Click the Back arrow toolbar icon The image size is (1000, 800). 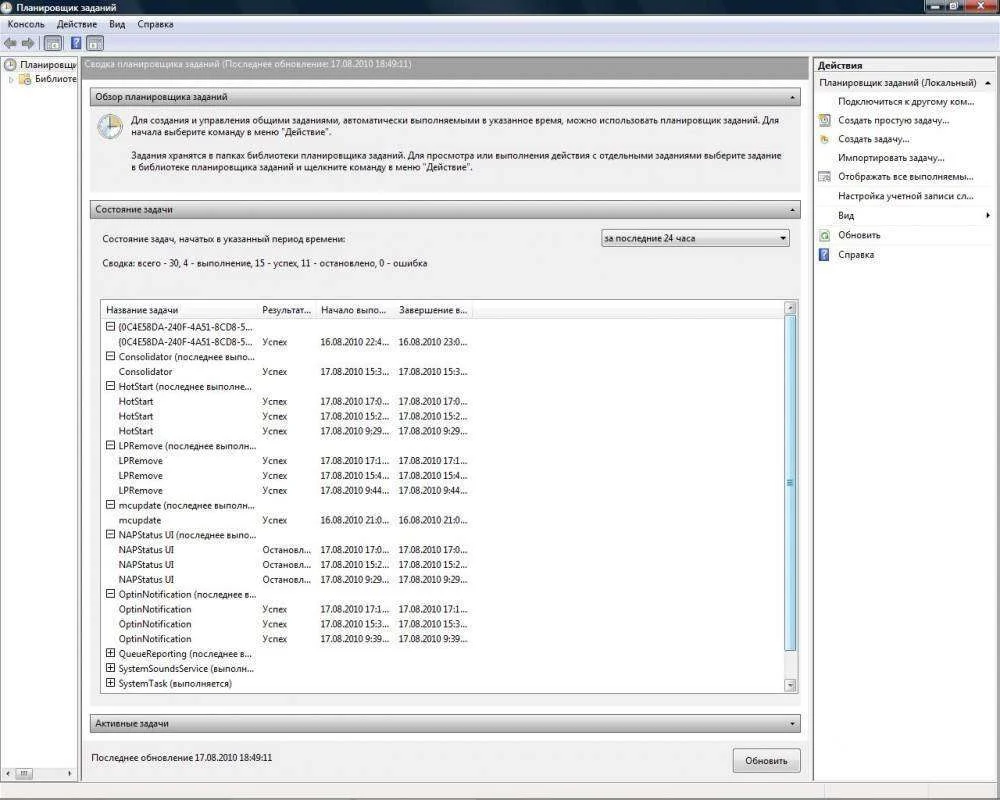[10, 43]
